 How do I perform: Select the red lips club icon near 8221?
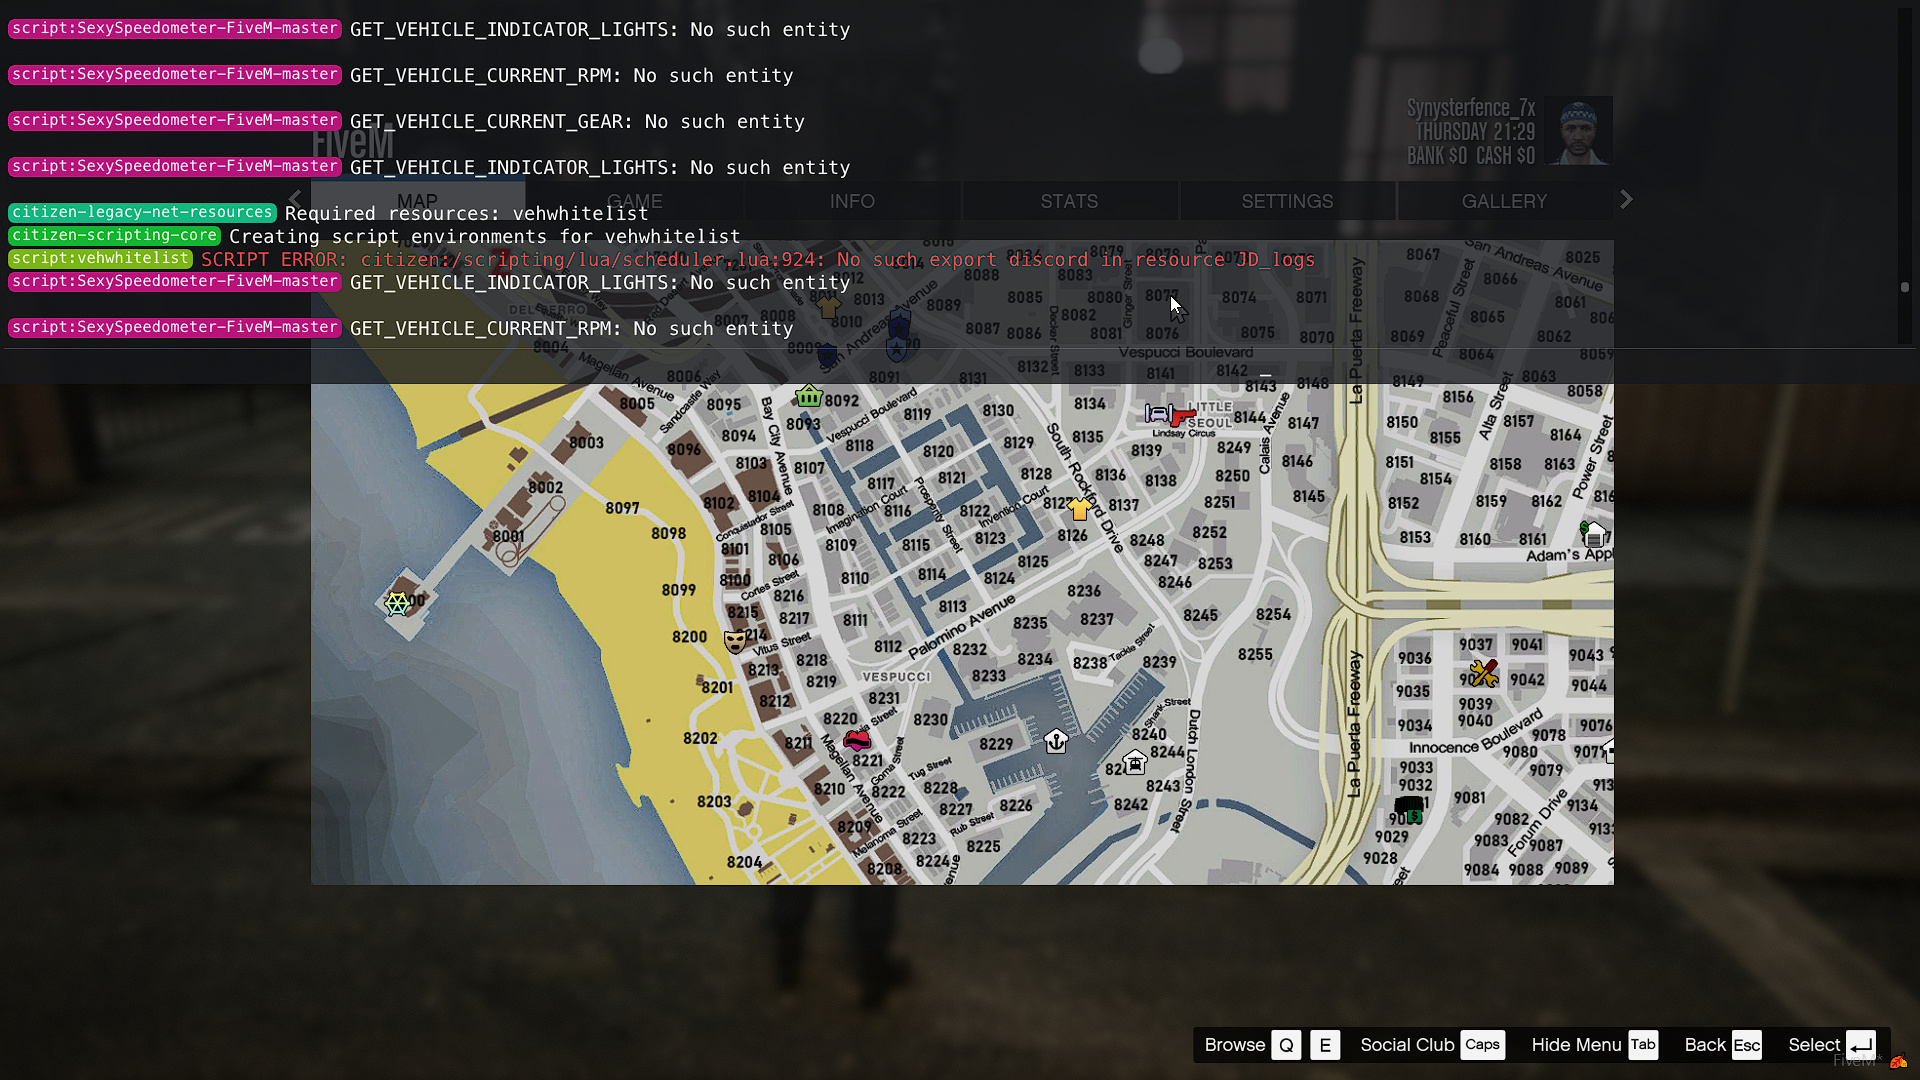pos(856,741)
